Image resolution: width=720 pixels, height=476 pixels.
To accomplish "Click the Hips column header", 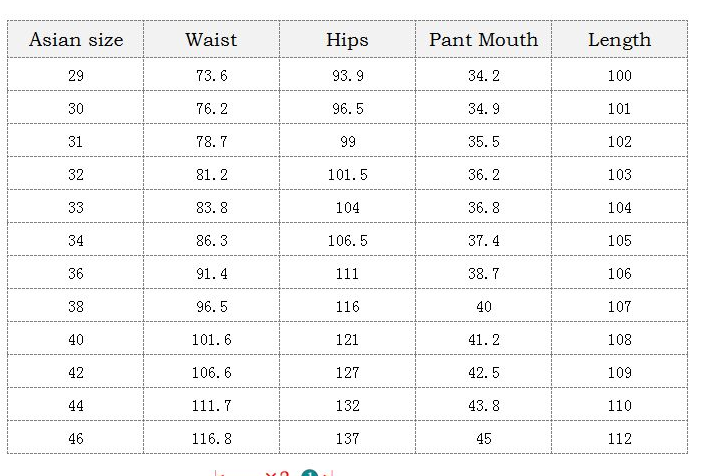I will [x=347, y=40].
